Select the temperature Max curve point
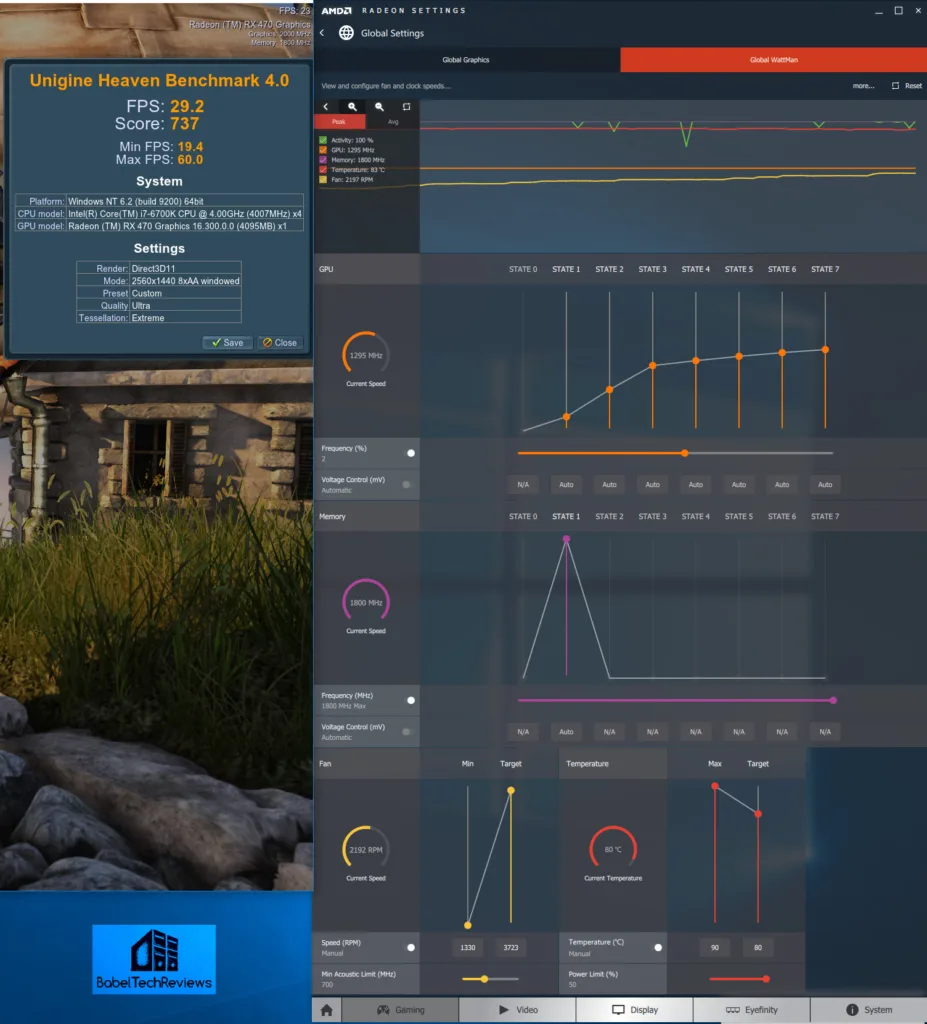The width and height of the screenshot is (927, 1024). pos(715,786)
